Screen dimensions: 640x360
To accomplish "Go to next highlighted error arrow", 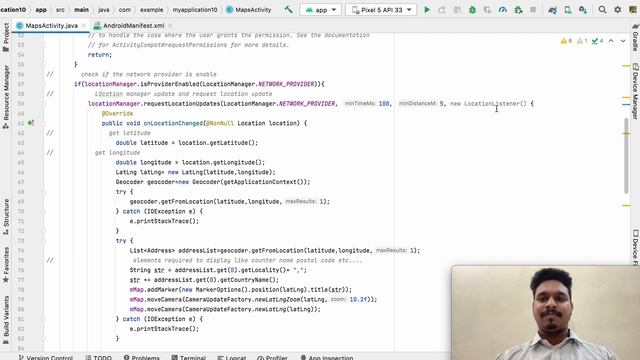I will click(x=623, y=41).
